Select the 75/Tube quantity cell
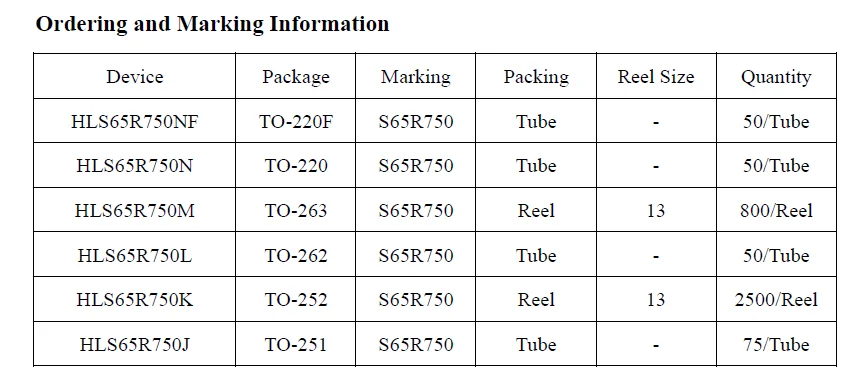This screenshot has width=860, height=376. tap(776, 345)
